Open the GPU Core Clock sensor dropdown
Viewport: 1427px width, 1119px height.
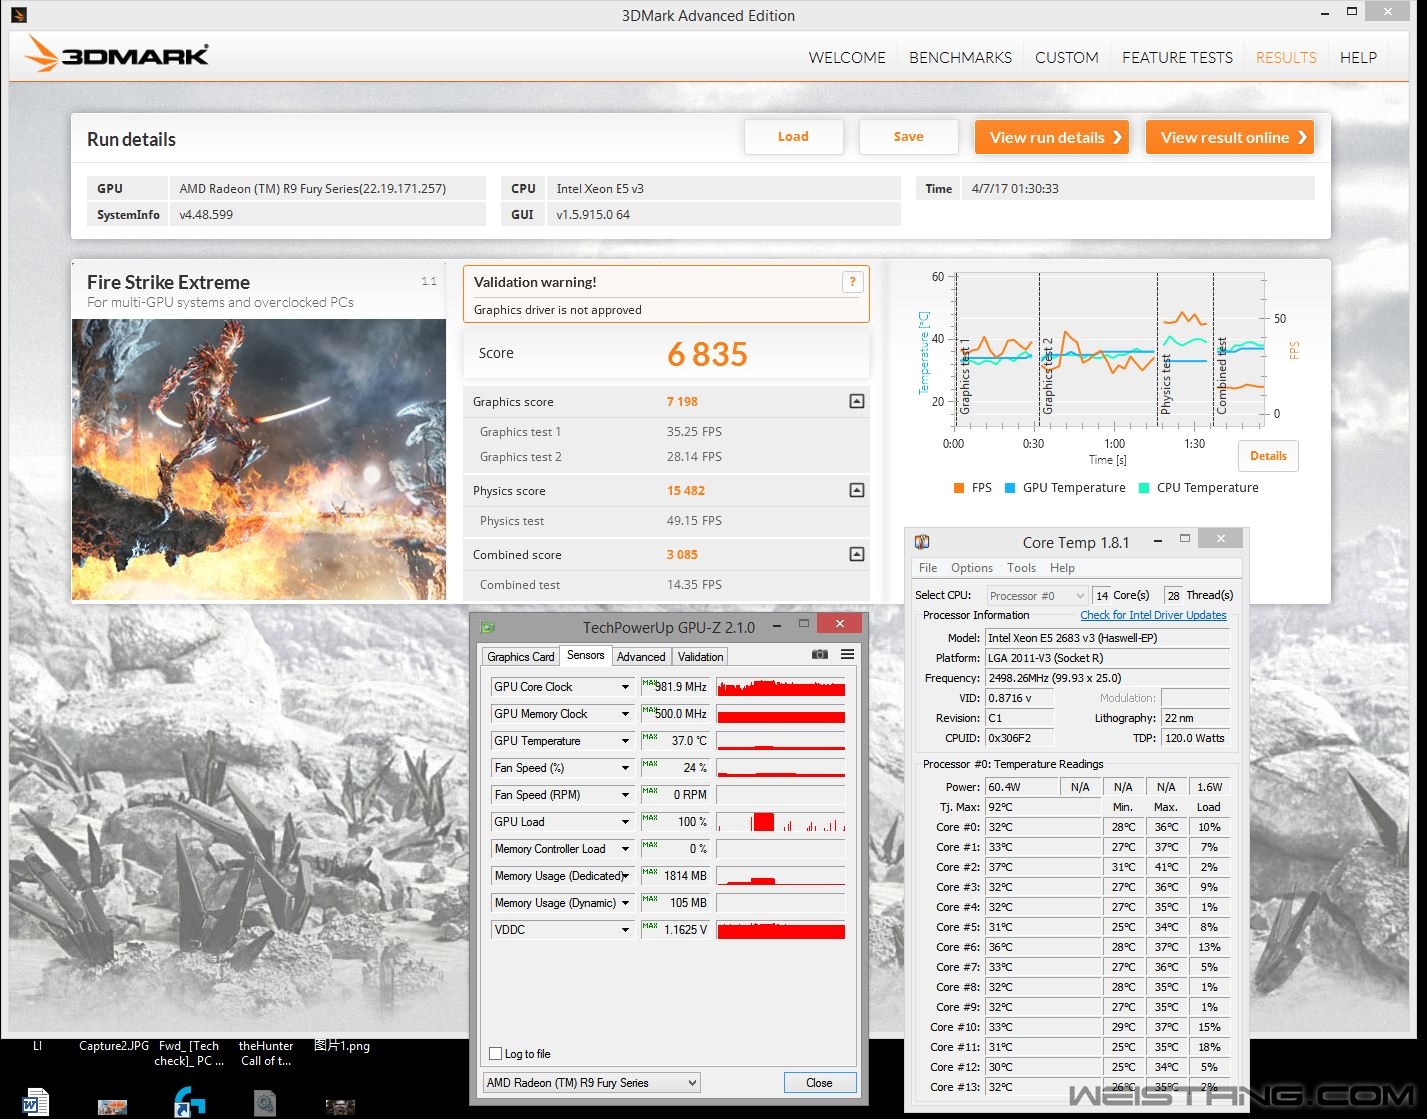click(625, 687)
